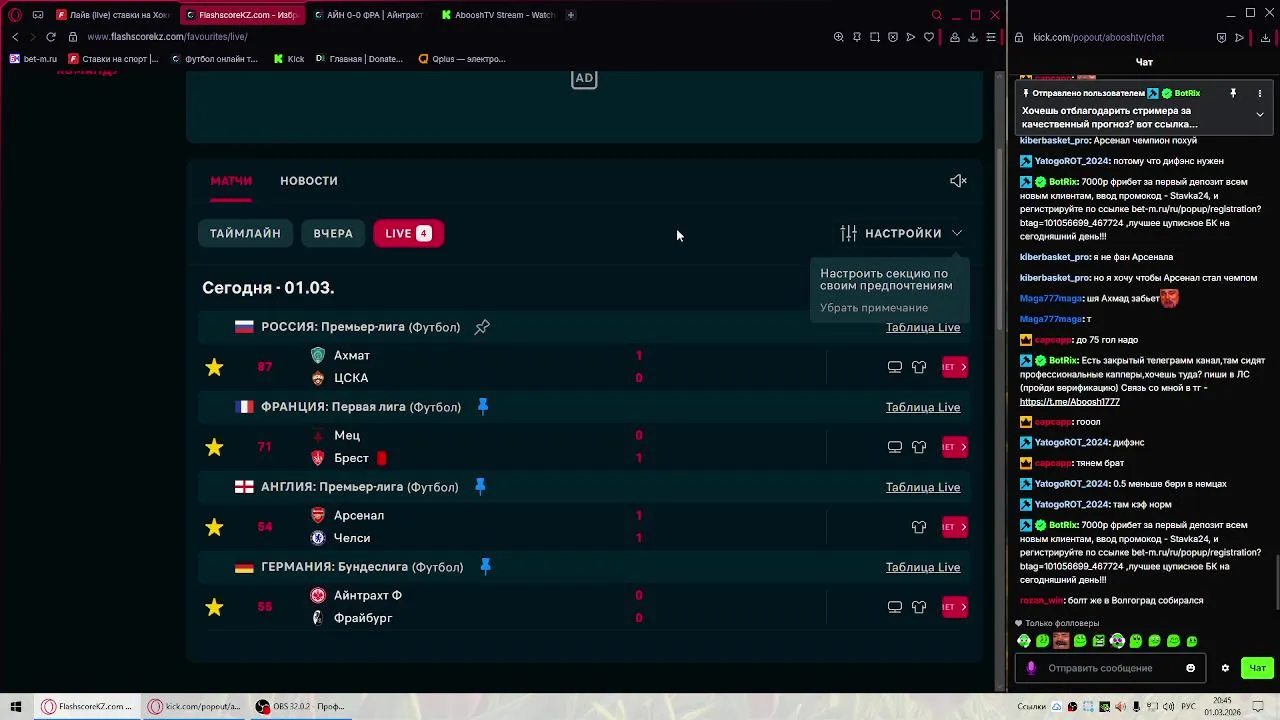Open the Kick bookmark
This screenshot has height=720, width=1280.
(289, 59)
